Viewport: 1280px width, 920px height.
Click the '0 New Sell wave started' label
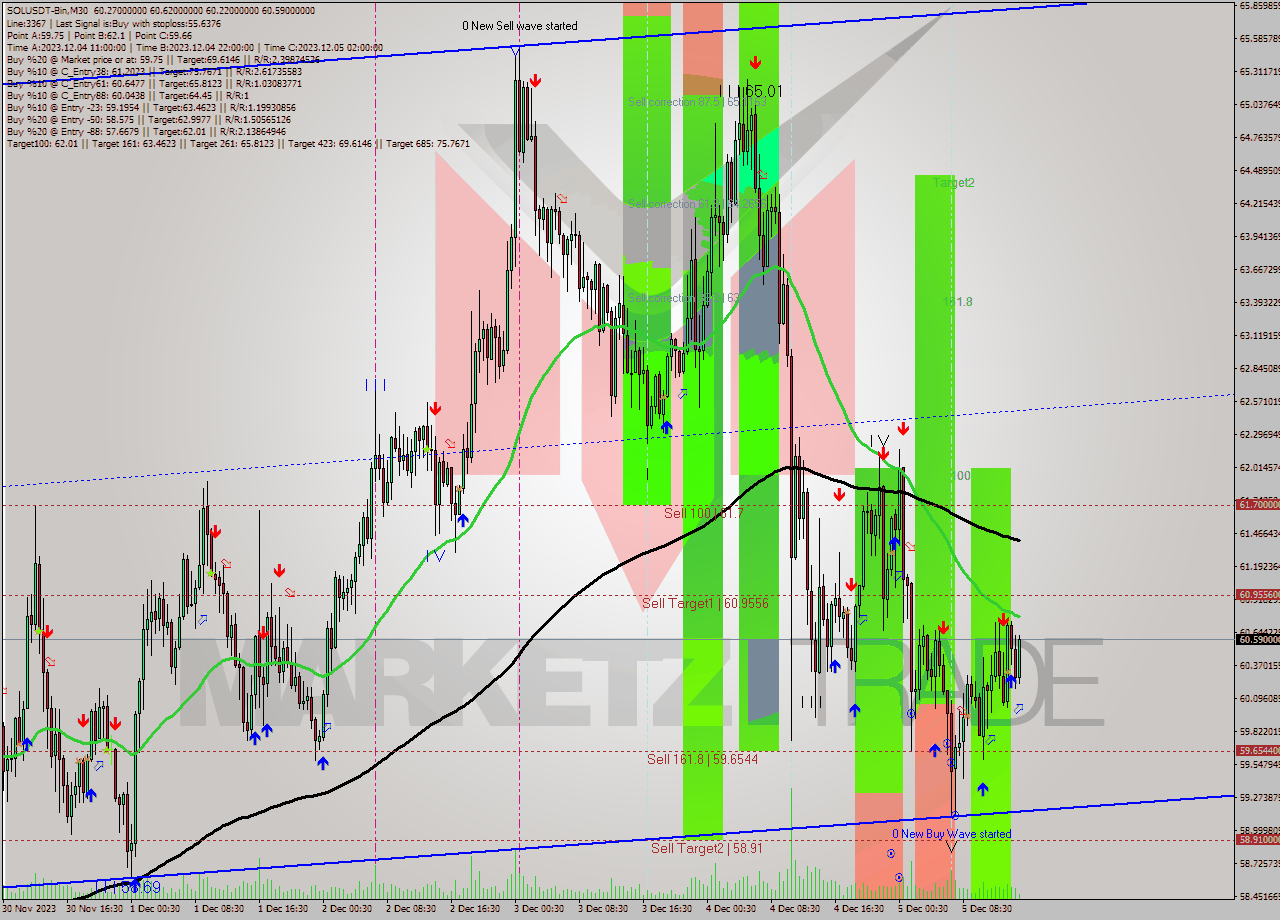[x=519, y=26]
